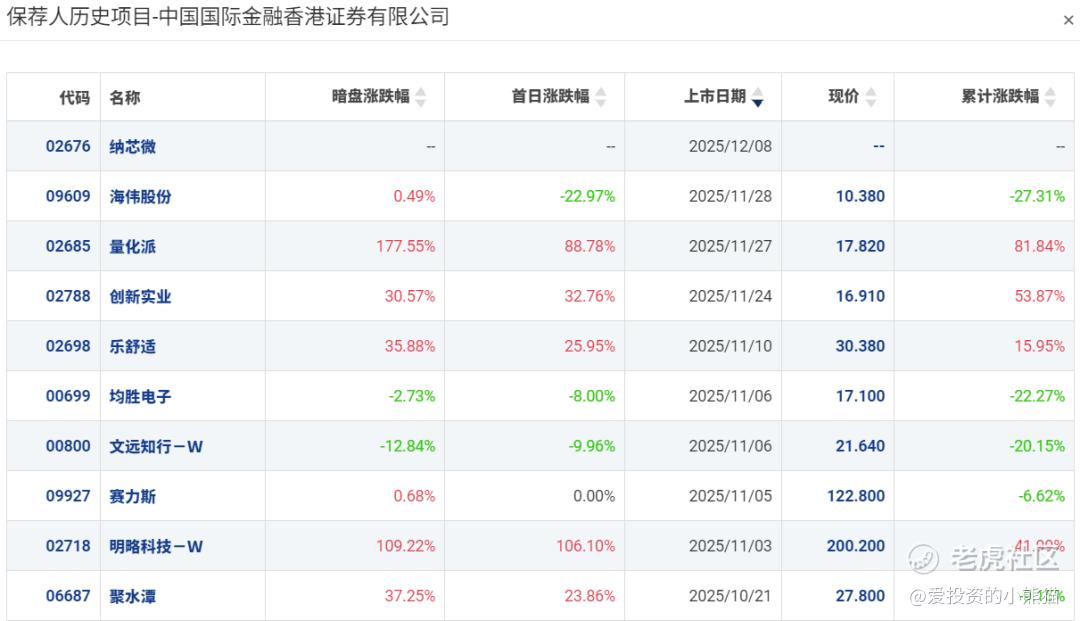Select 海伟股份 cumulative change -27.31%

tap(1037, 196)
